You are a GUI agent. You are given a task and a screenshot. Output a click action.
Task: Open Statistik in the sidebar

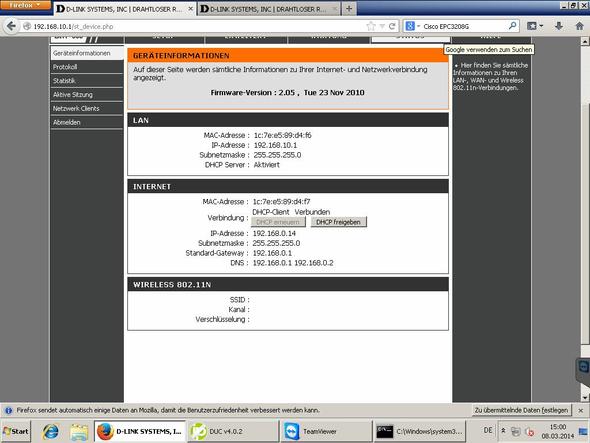pyautogui.click(x=87, y=81)
